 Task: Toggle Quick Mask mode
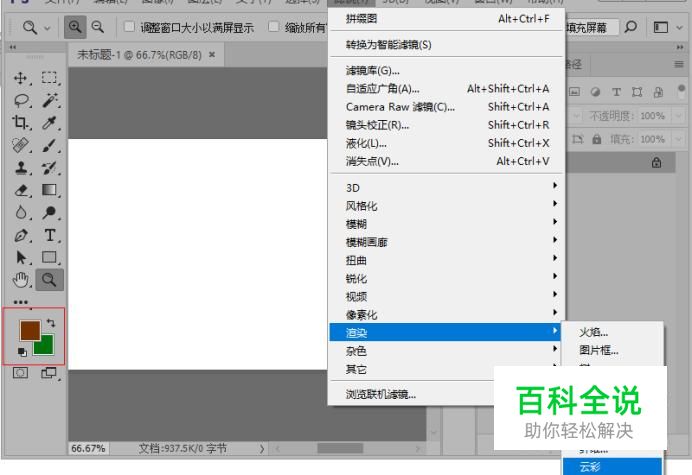20,373
